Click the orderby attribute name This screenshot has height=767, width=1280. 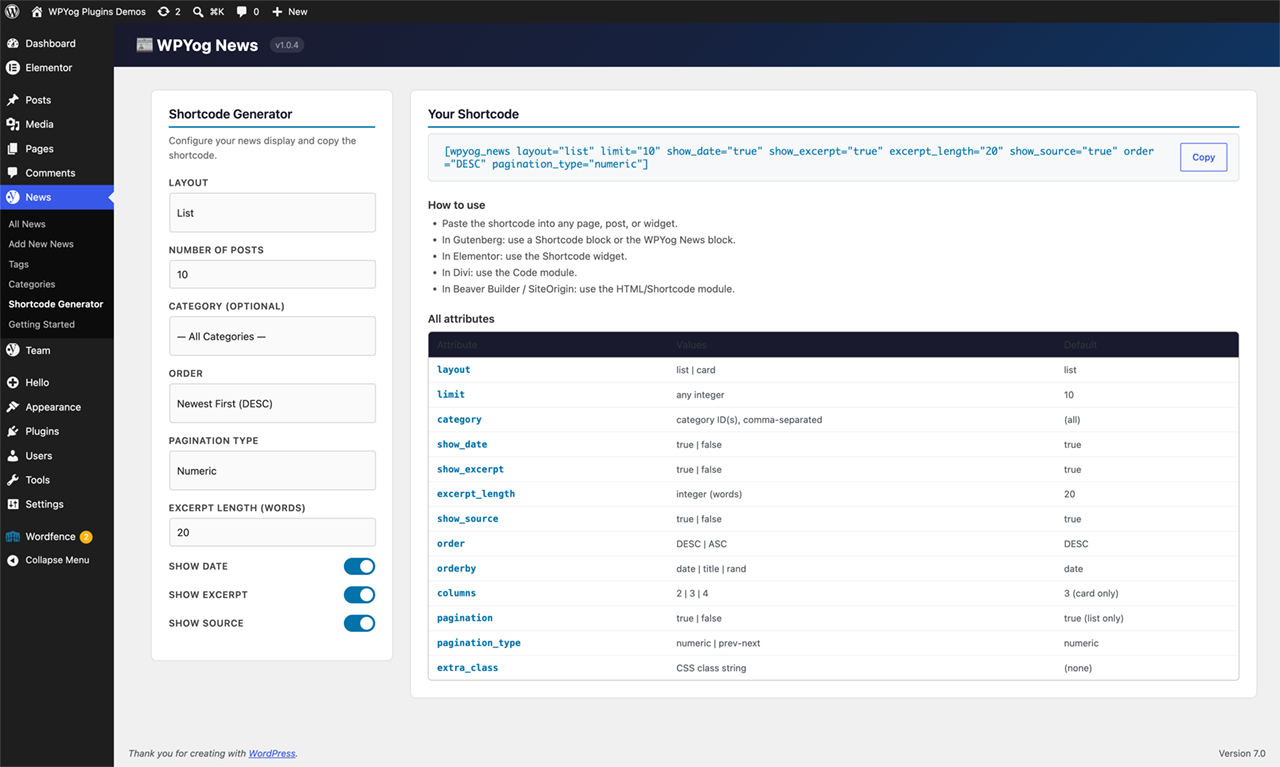[x=456, y=568]
